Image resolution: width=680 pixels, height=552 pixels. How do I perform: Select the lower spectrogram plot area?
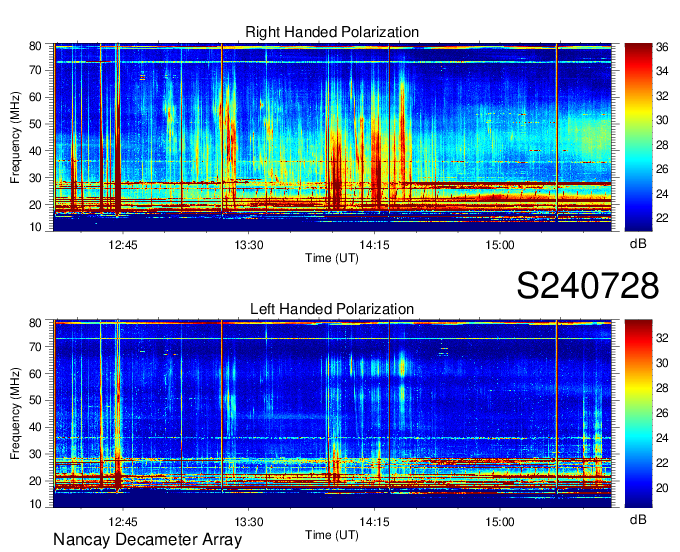(332, 414)
